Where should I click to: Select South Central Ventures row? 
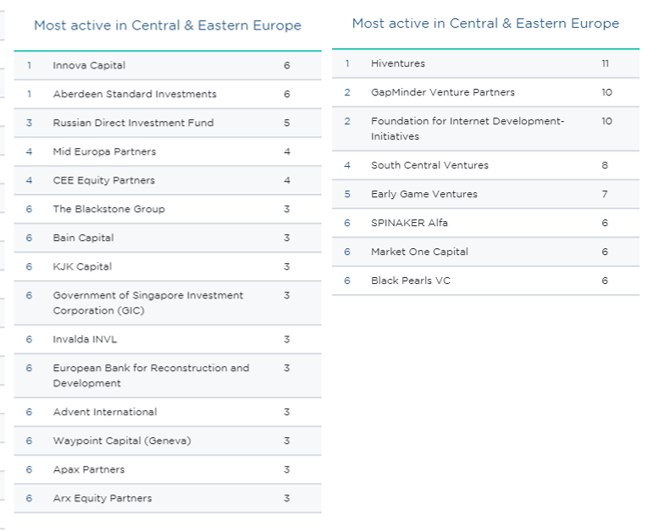tap(486, 165)
